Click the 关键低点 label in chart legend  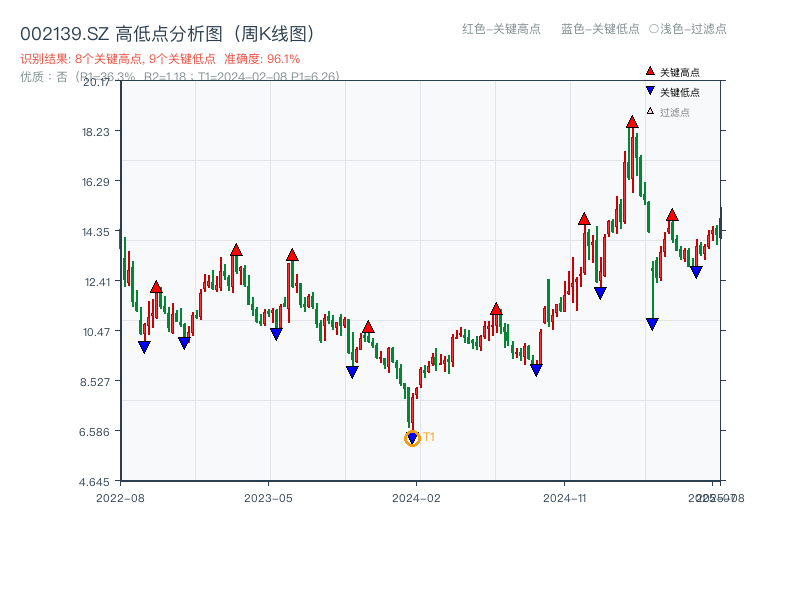point(680,92)
